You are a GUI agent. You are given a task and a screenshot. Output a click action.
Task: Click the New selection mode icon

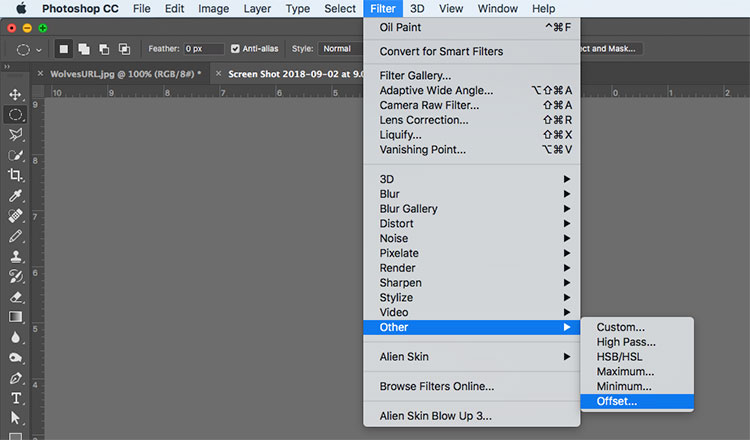[64, 49]
